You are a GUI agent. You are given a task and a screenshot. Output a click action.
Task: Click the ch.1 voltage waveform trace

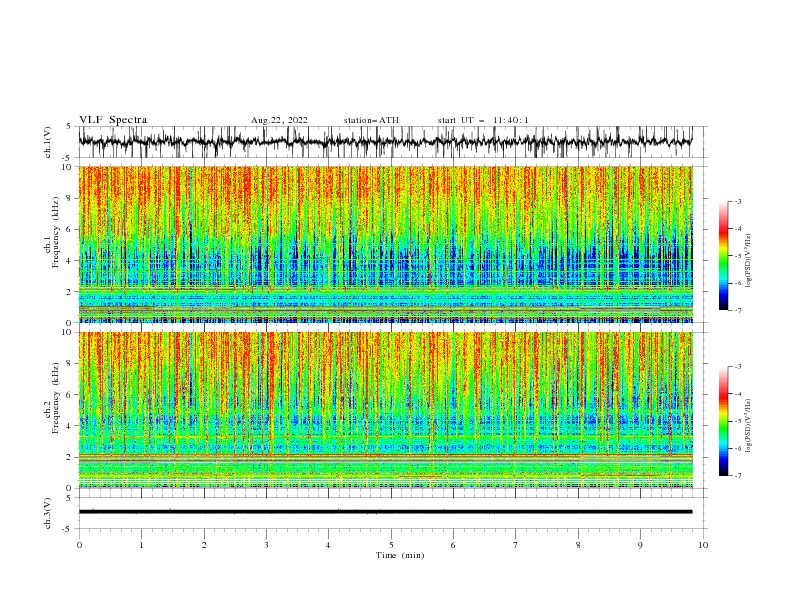(x=385, y=142)
